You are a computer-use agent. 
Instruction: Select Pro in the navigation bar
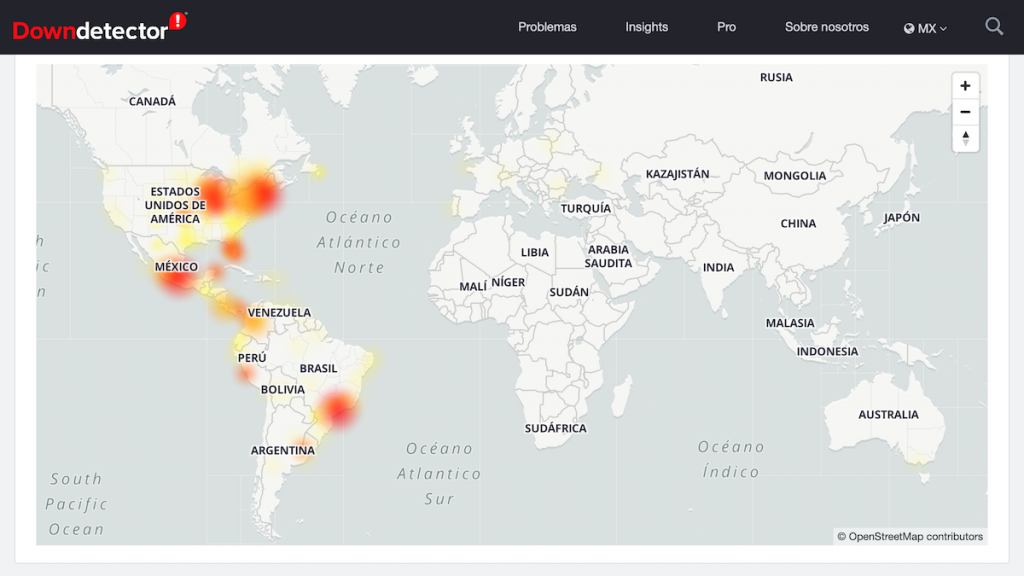[x=726, y=27]
